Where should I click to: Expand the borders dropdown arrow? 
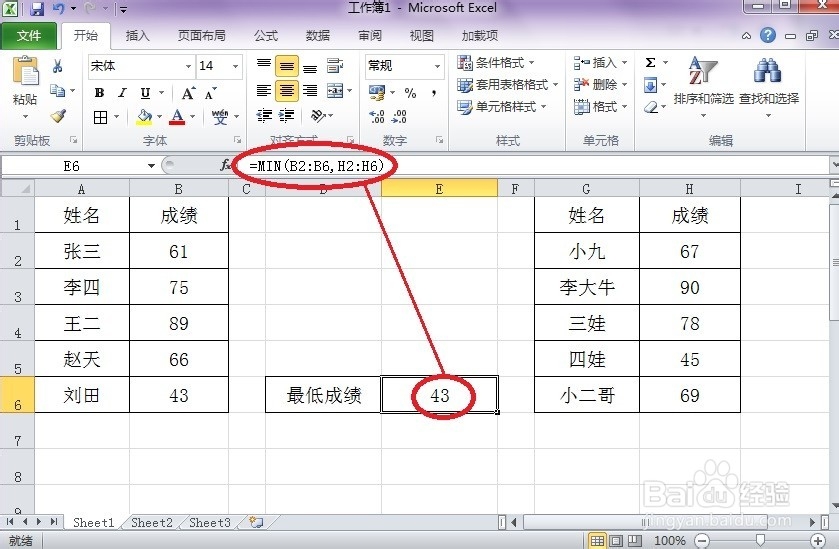116,117
